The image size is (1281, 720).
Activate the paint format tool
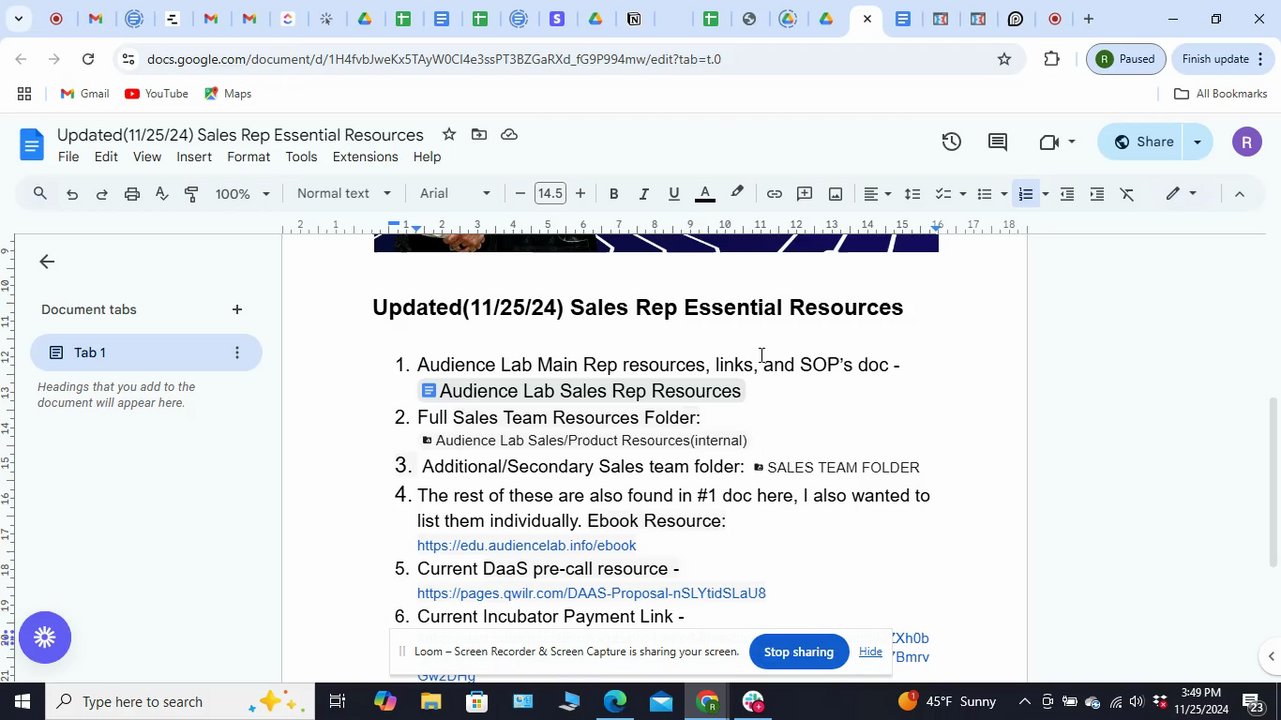[x=192, y=194]
